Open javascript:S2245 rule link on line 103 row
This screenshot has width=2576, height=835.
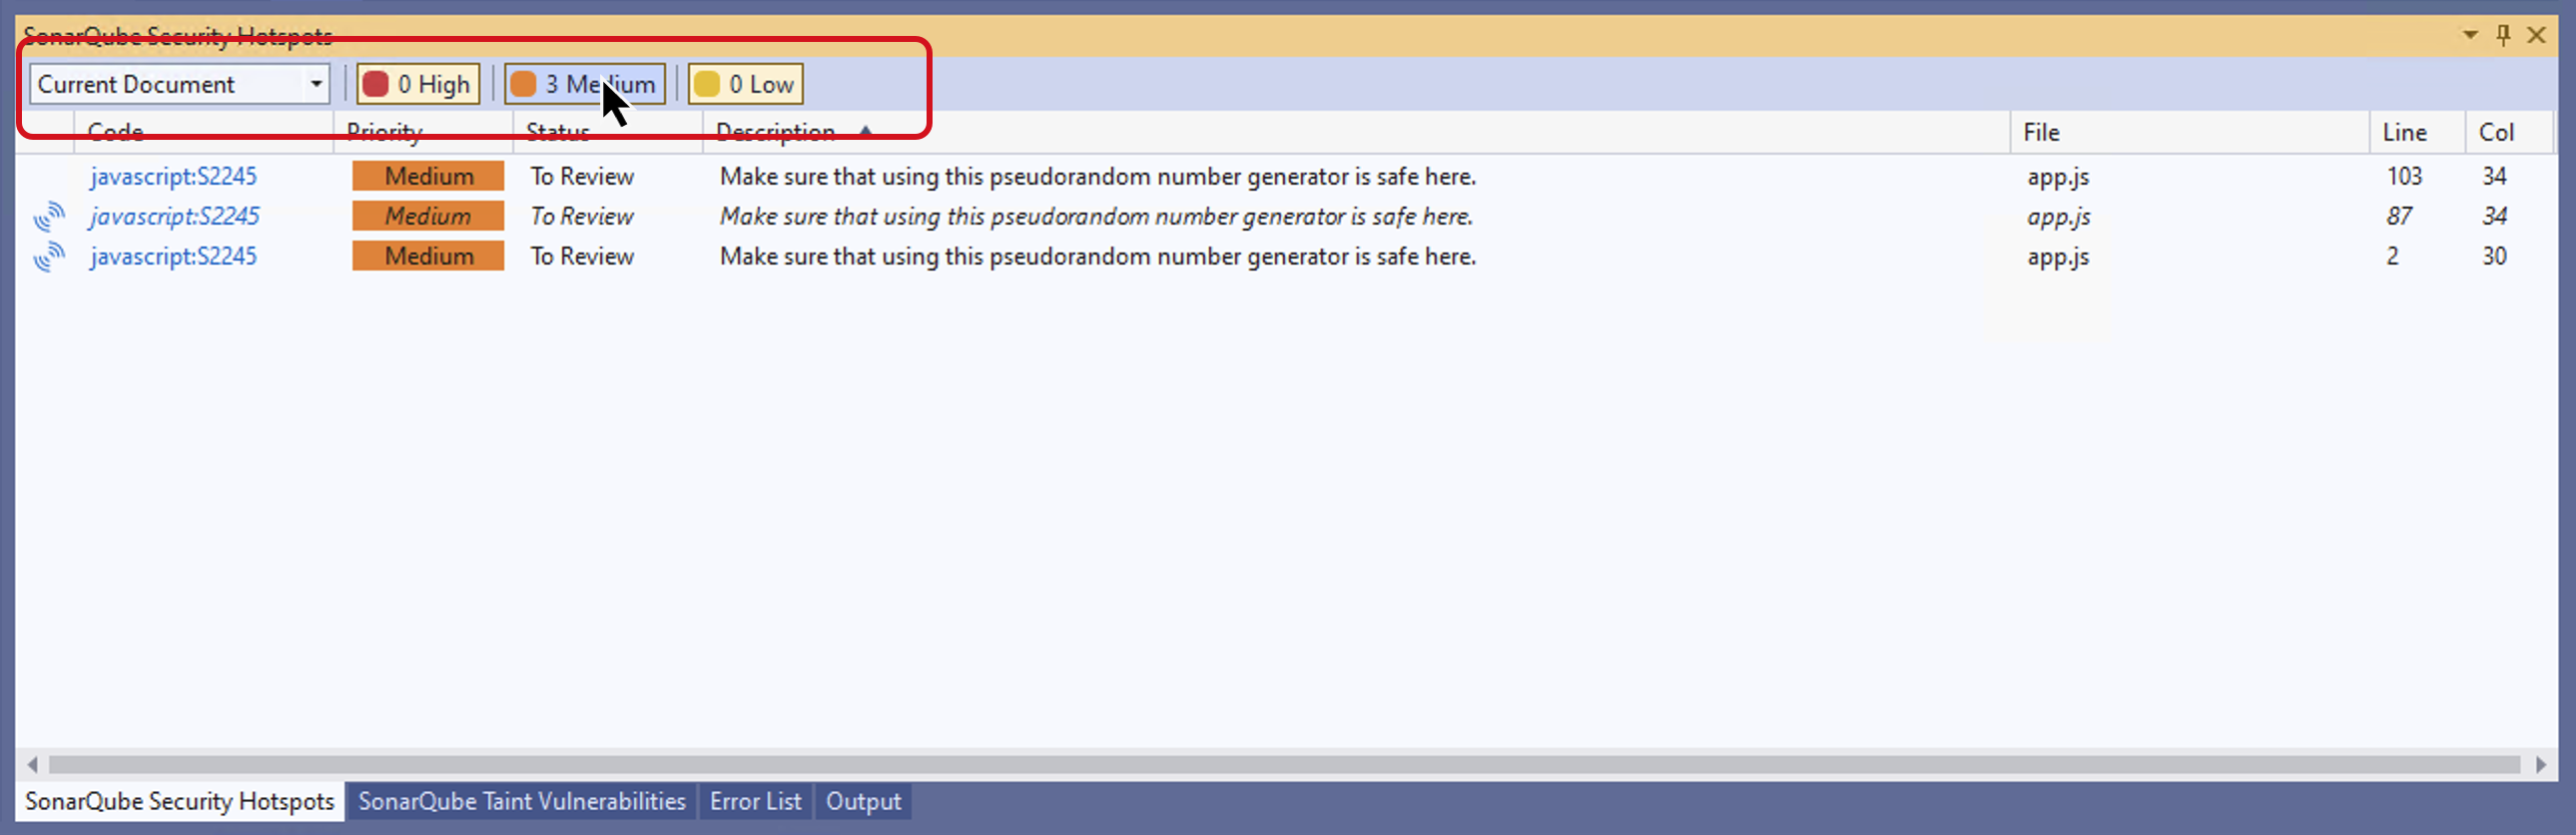pyautogui.click(x=173, y=176)
